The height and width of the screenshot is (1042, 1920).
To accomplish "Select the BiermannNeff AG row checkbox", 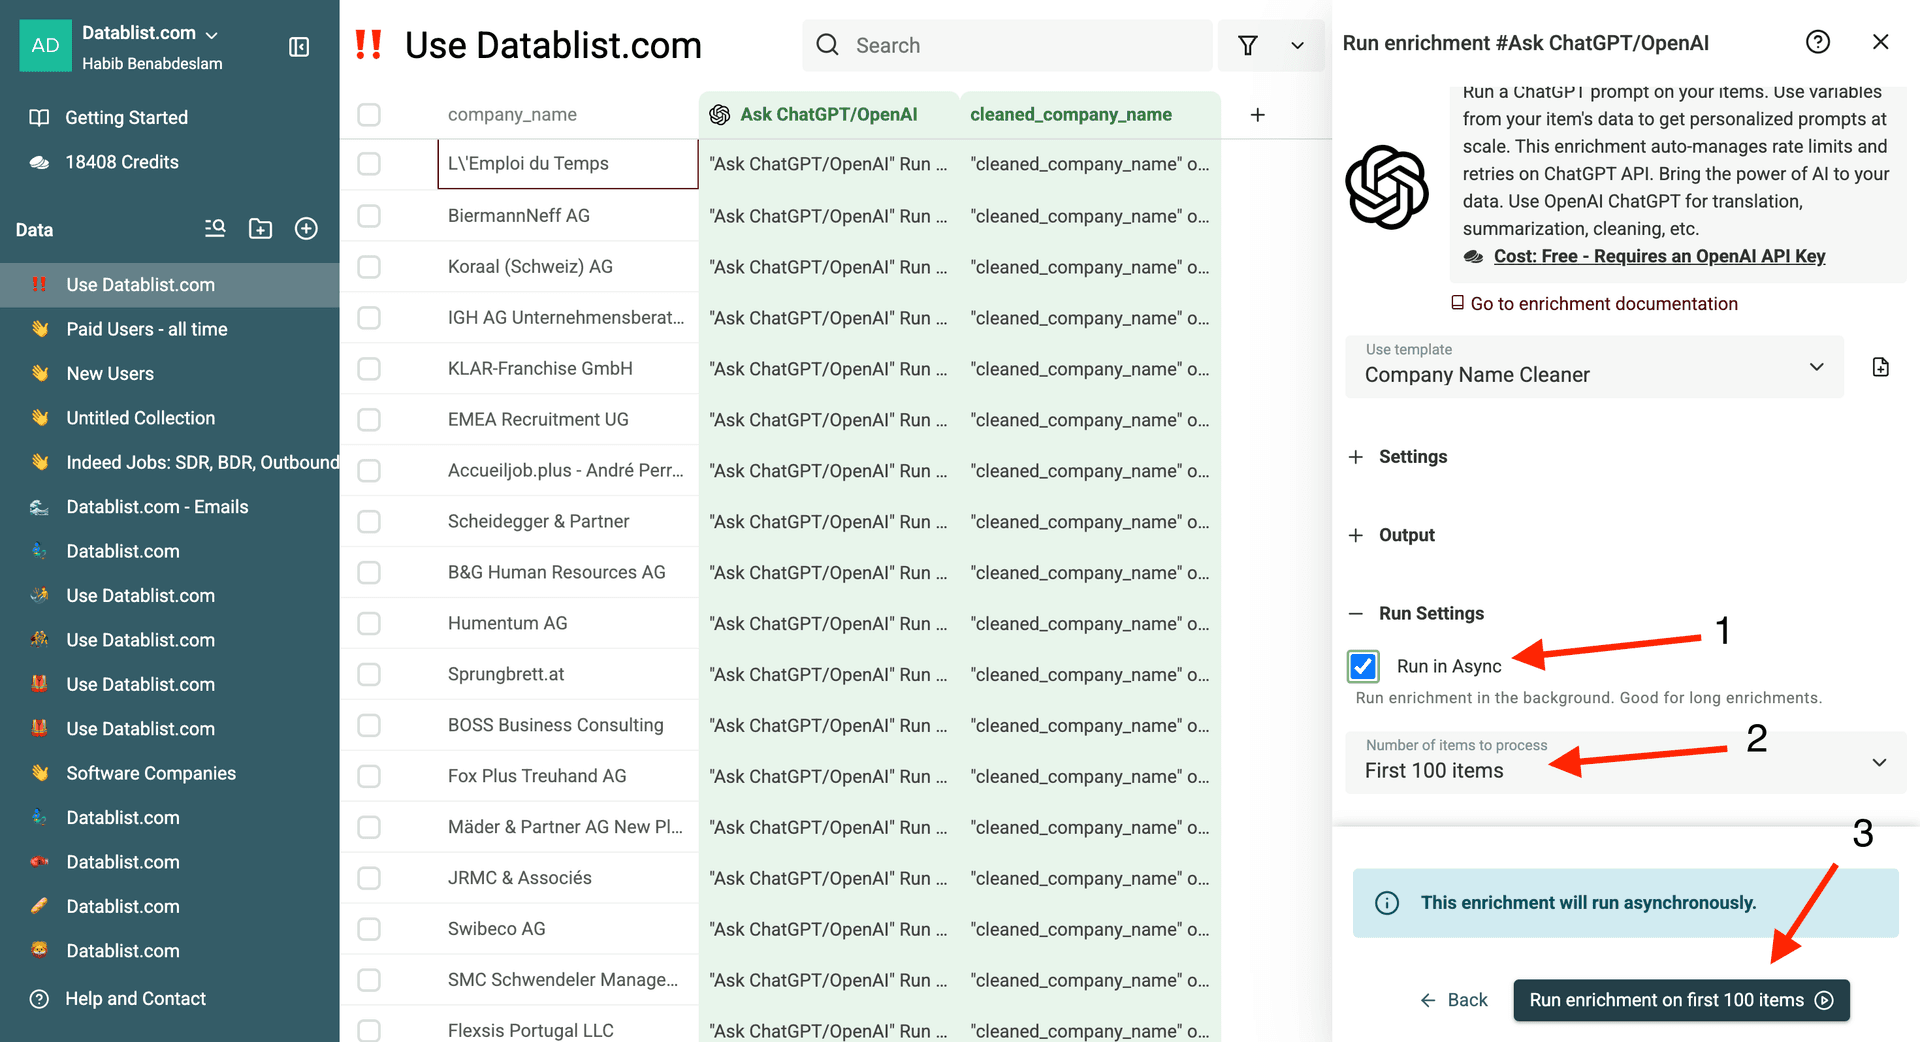I will (x=369, y=216).
